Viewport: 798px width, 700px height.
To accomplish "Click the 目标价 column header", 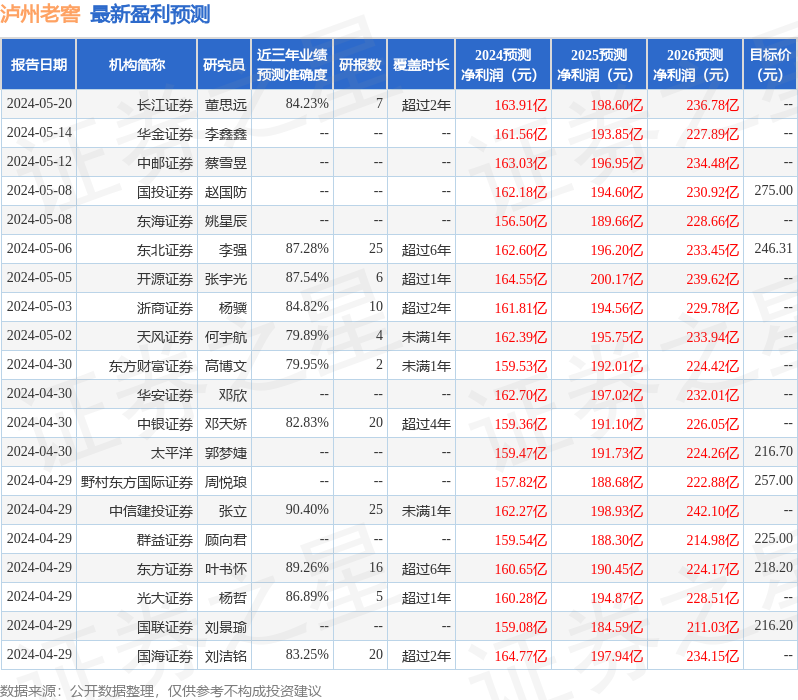I will [x=770, y=65].
